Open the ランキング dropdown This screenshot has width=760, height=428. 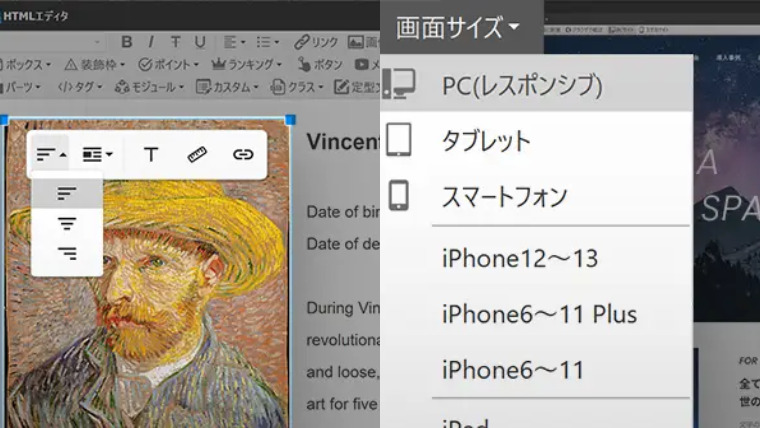(x=247, y=64)
